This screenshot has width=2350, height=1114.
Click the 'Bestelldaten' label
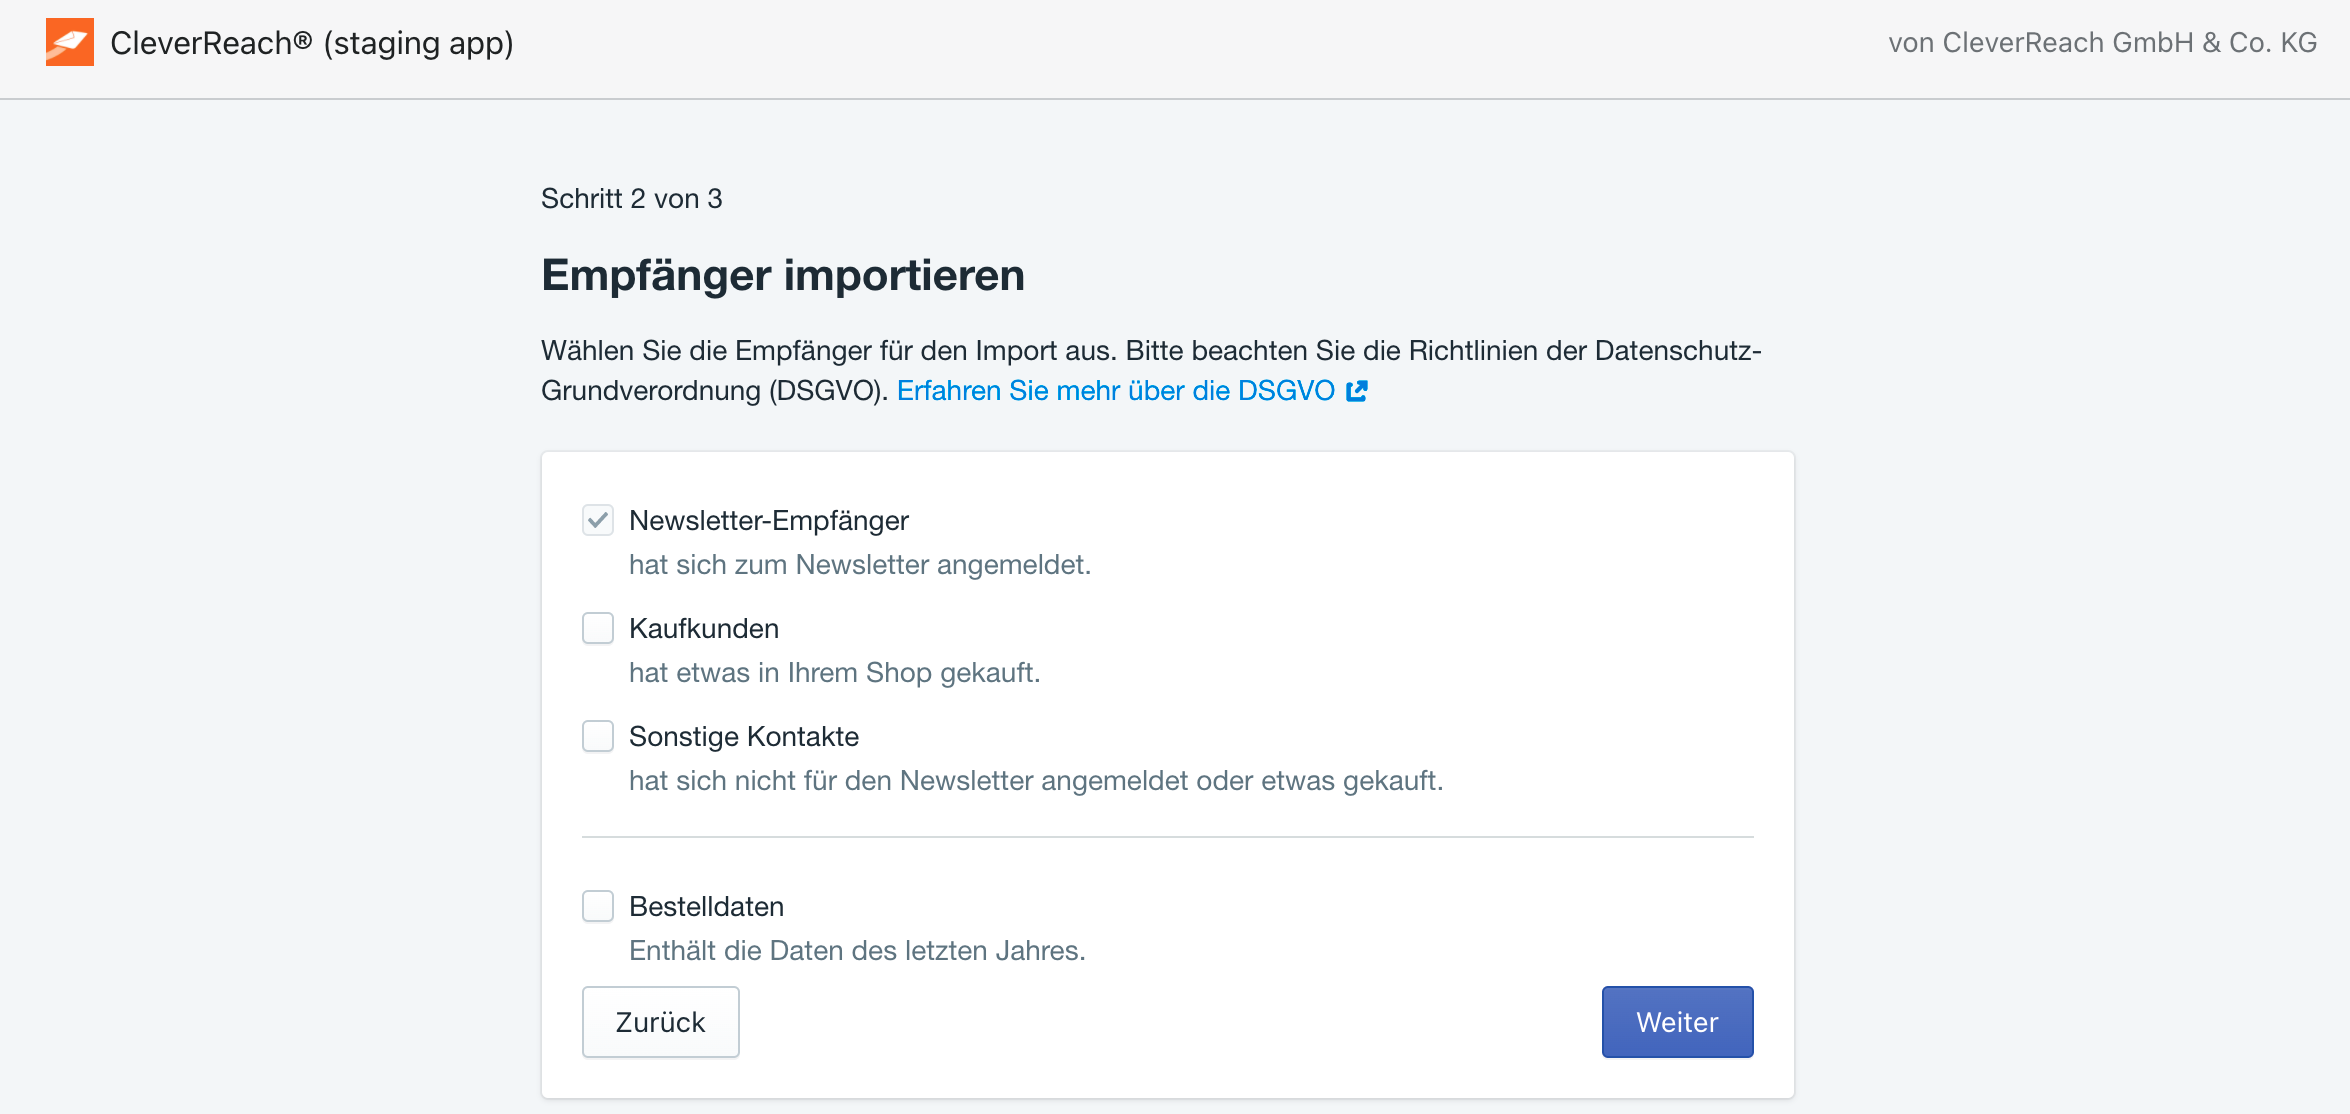pyautogui.click(x=707, y=907)
